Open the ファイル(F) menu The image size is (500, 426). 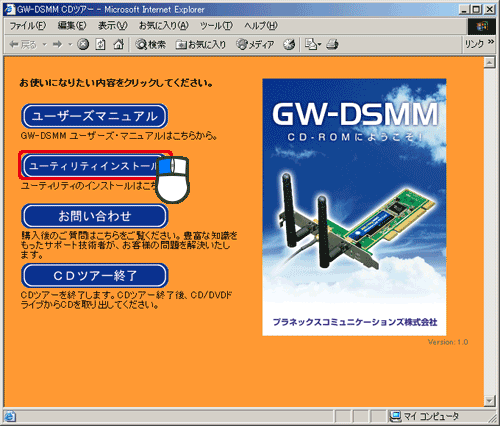pos(27,26)
